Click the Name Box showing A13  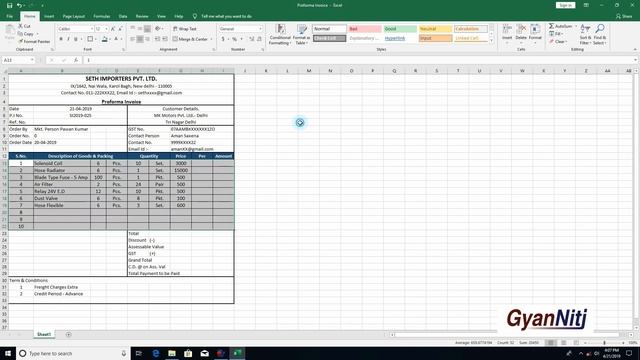[19, 60]
